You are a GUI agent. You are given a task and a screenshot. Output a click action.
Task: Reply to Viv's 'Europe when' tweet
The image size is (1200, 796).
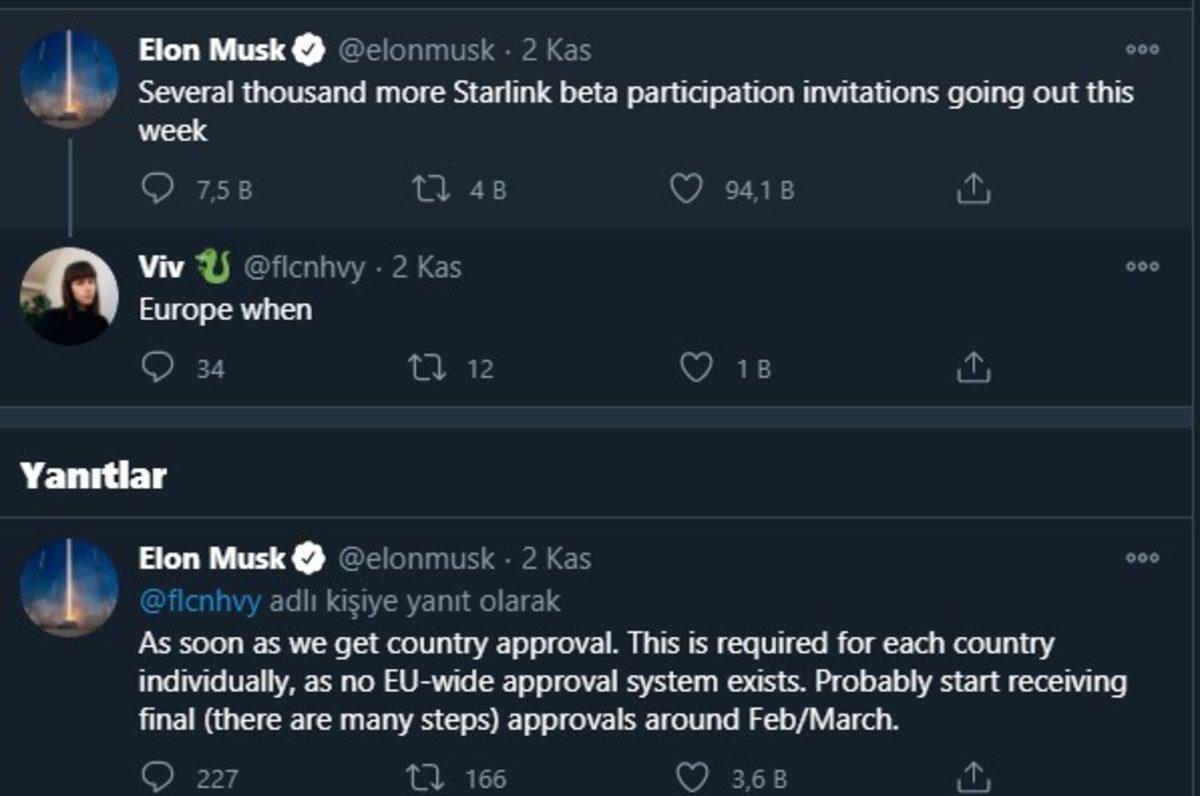tap(156, 367)
